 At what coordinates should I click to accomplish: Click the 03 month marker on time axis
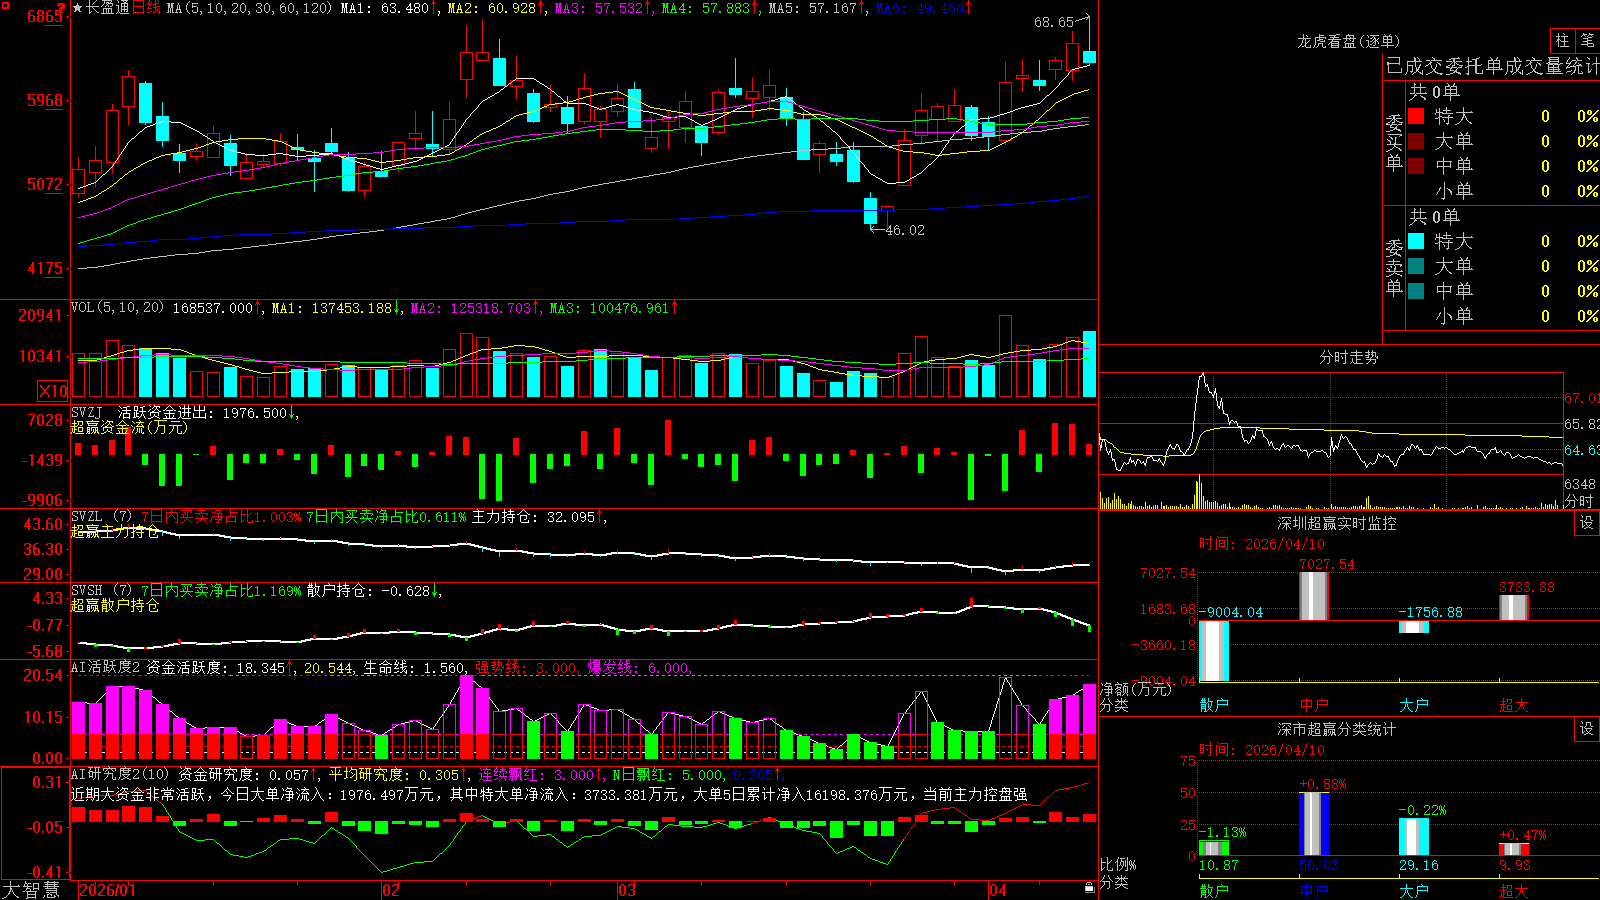click(x=627, y=890)
